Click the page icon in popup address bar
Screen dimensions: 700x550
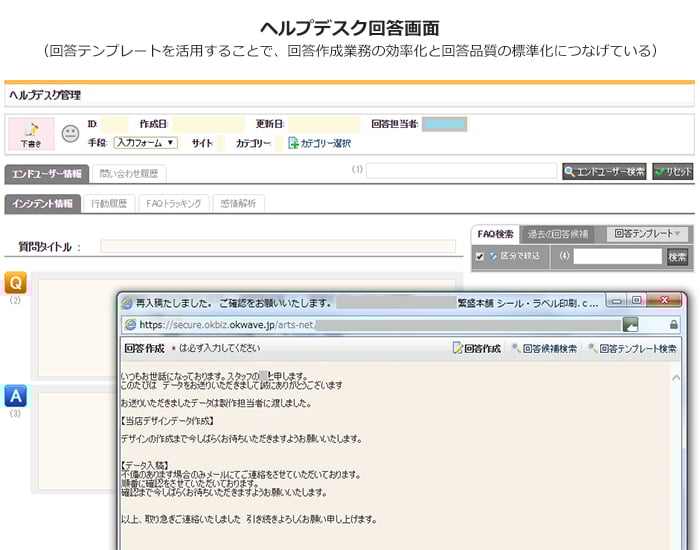tap(130, 325)
